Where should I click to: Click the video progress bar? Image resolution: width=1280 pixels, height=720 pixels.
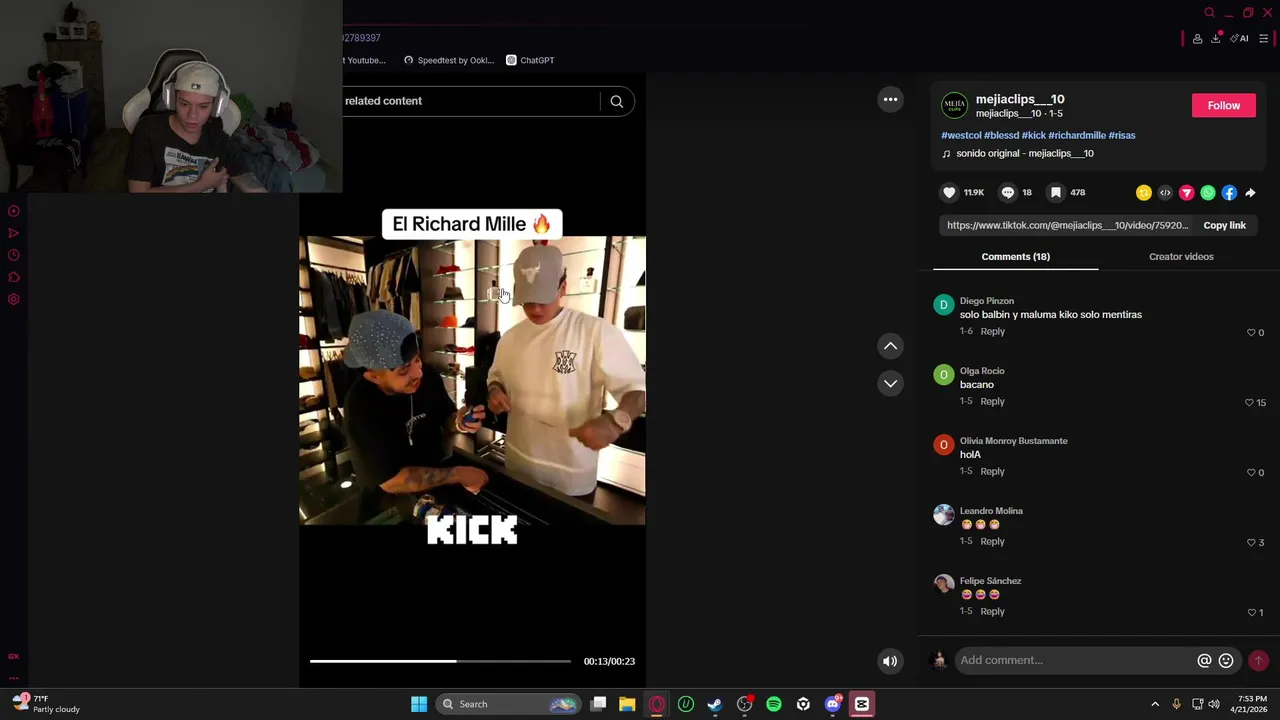click(x=440, y=661)
